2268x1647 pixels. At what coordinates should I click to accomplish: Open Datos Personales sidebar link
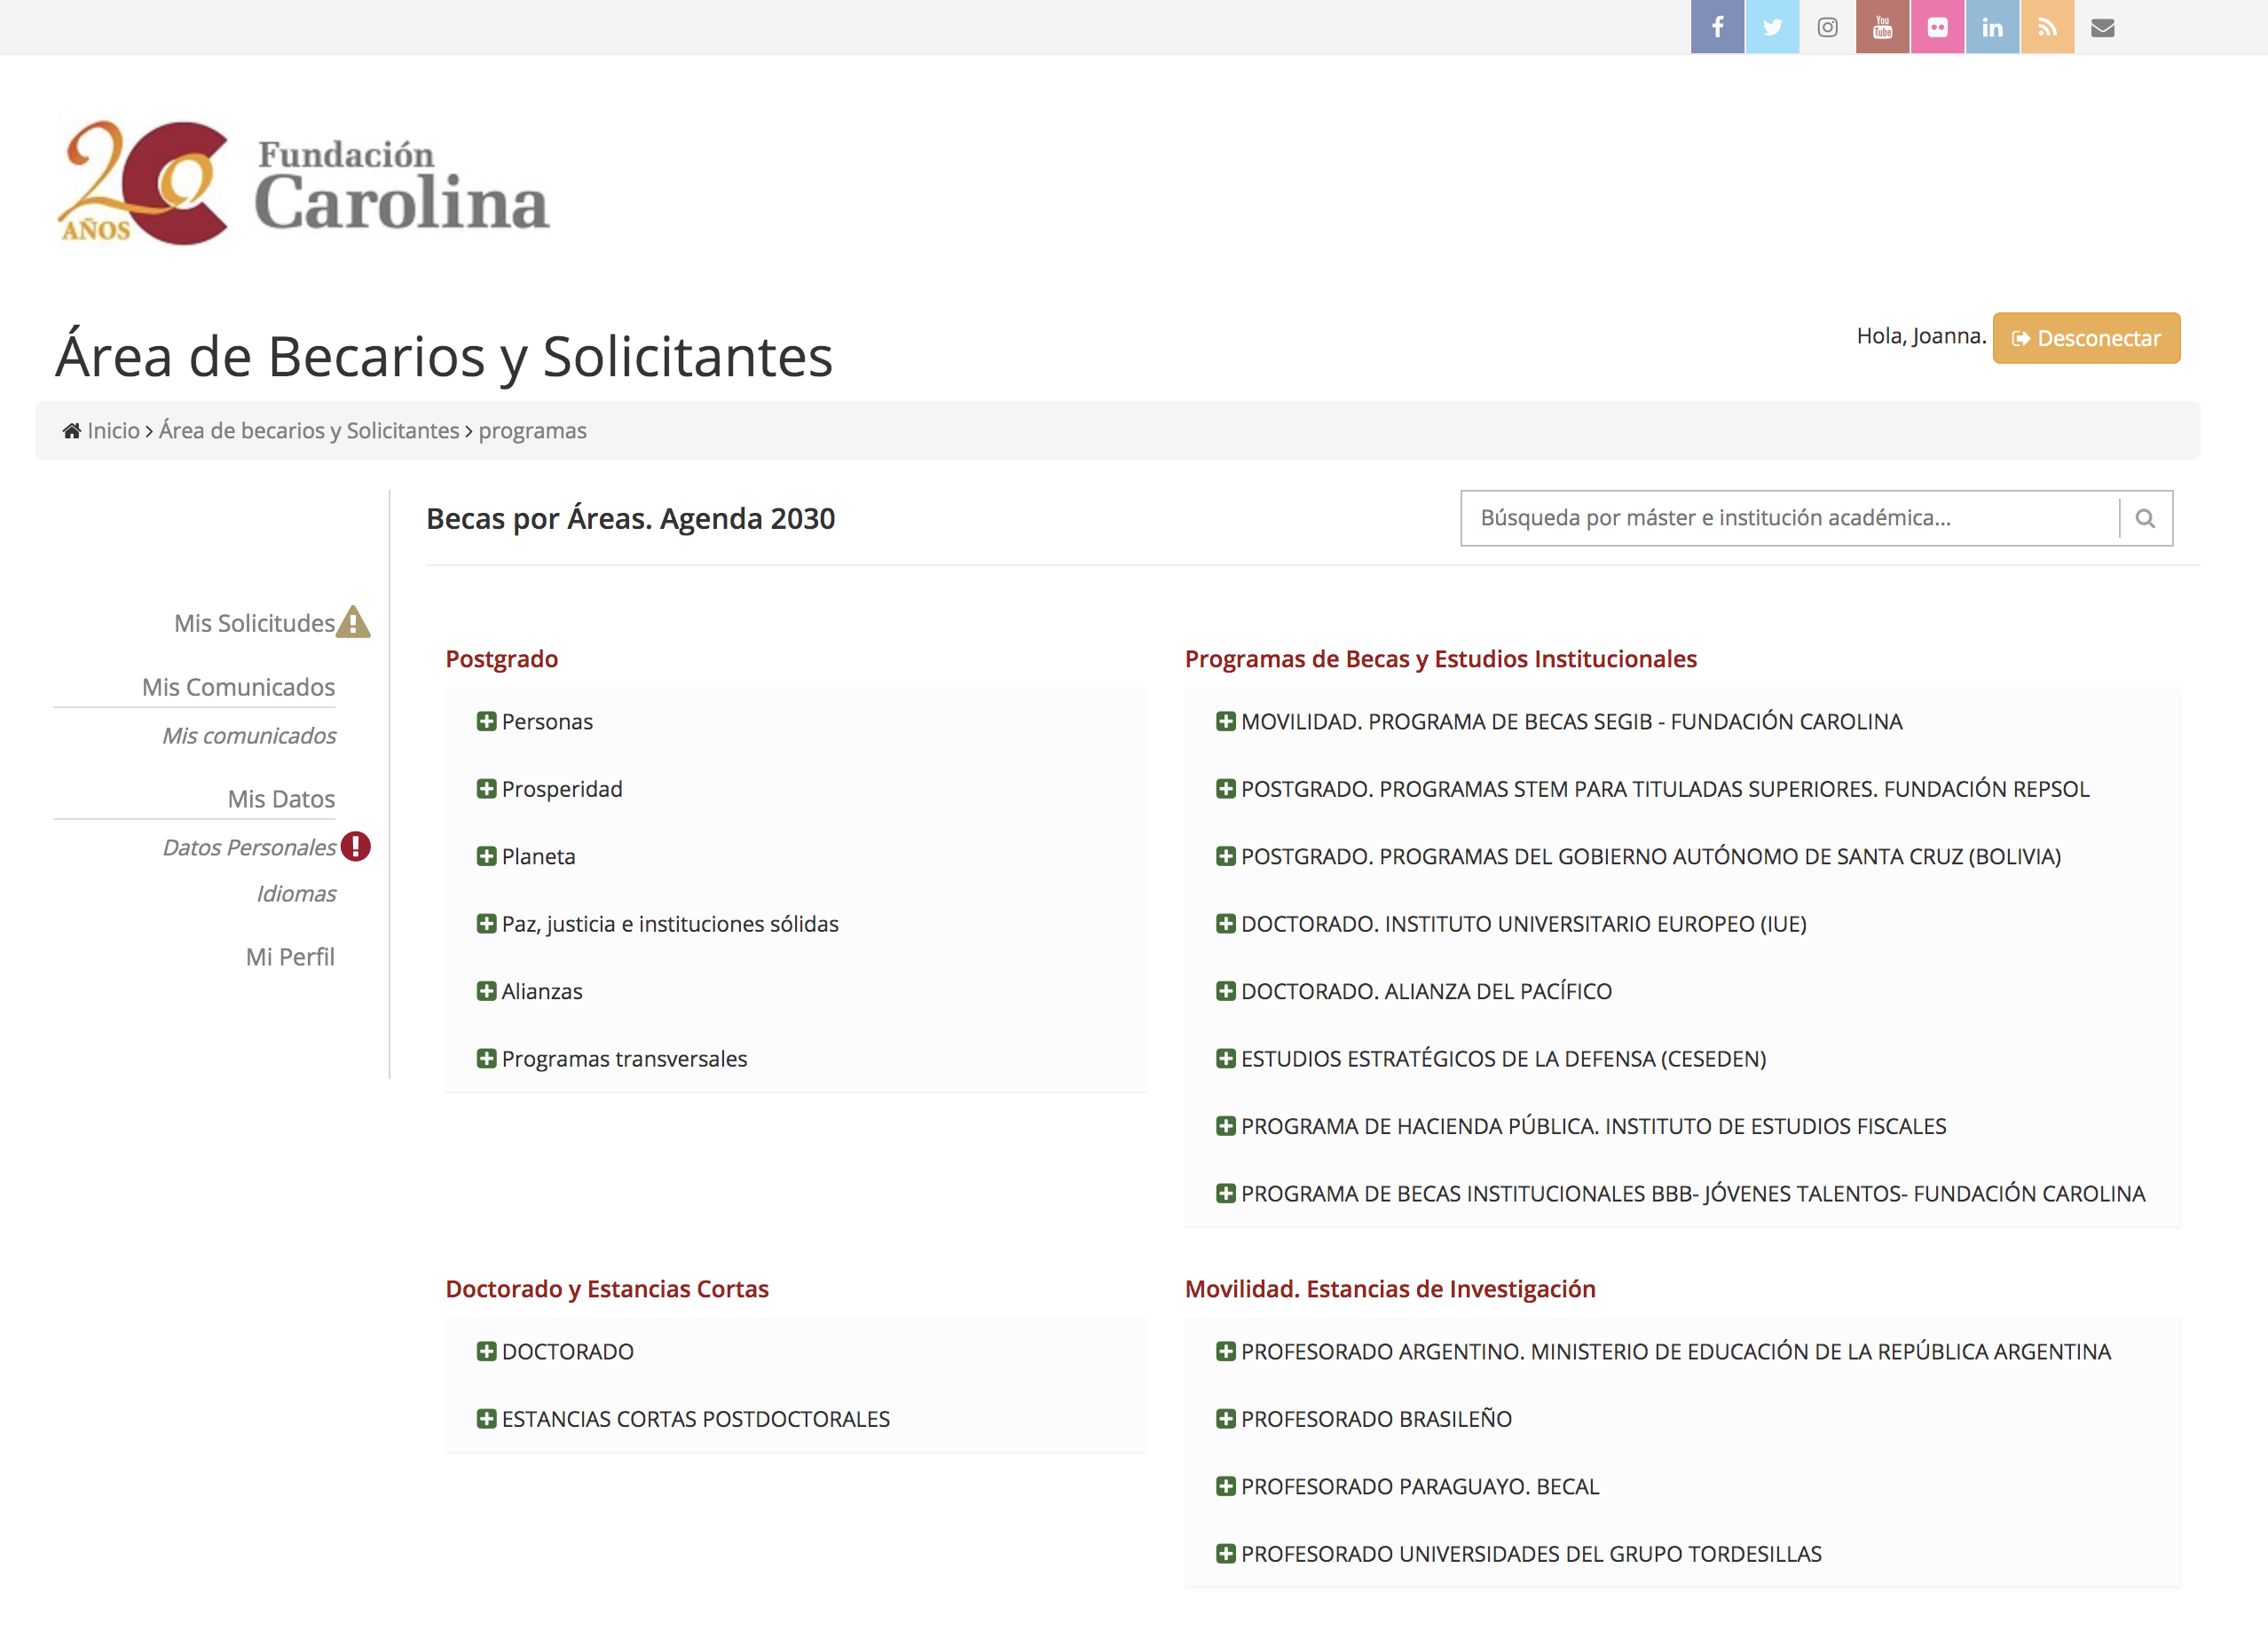[249, 847]
